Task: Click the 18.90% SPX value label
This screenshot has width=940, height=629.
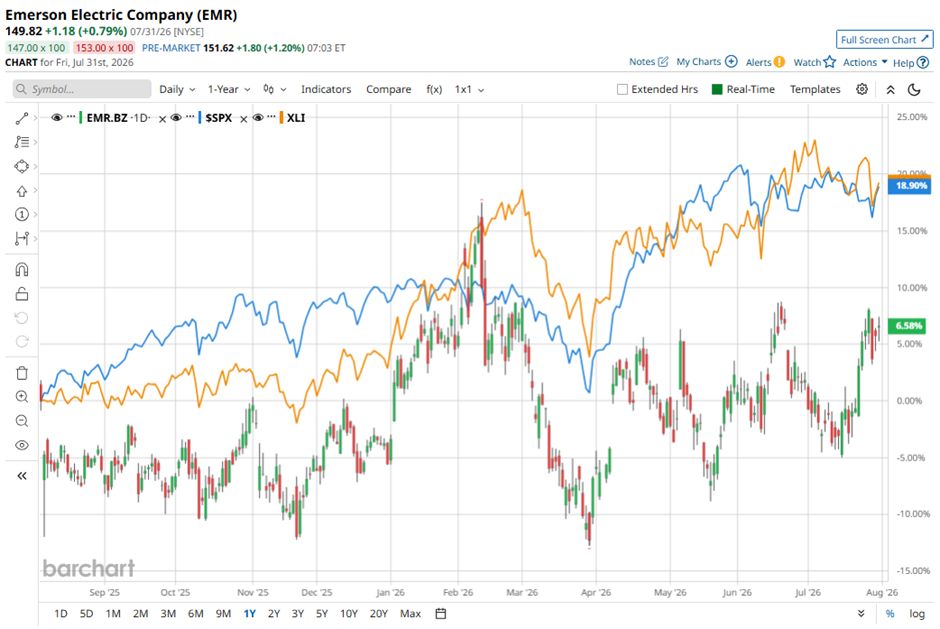Action: (x=910, y=186)
